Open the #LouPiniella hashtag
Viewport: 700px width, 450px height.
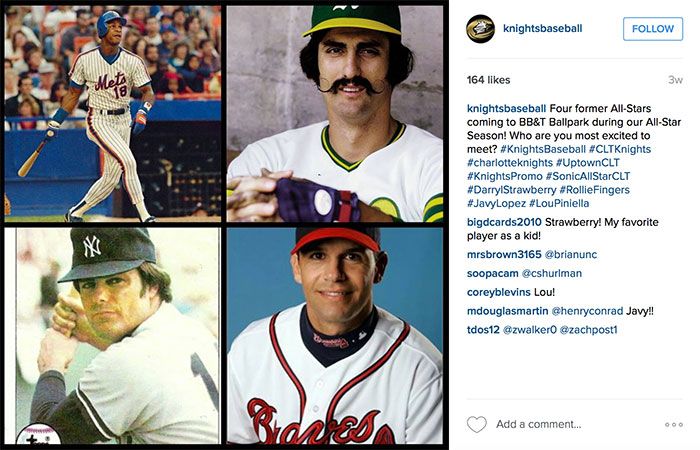pyautogui.click(x=559, y=204)
